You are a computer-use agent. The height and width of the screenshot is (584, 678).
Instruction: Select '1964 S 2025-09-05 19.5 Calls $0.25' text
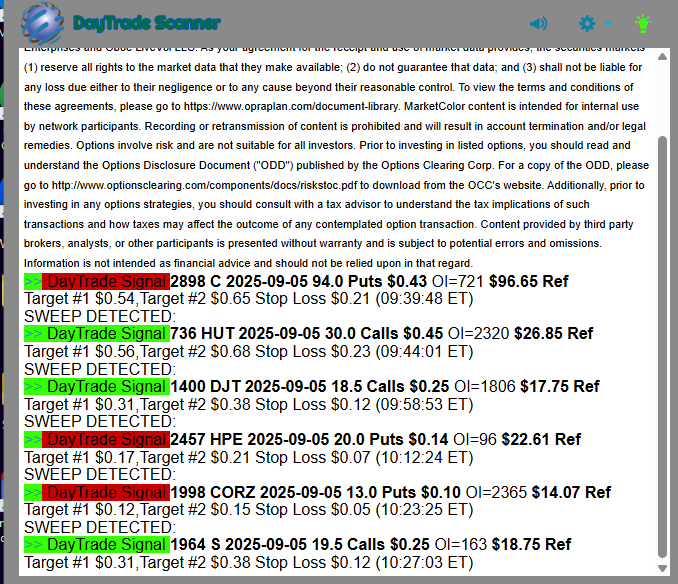point(300,544)
